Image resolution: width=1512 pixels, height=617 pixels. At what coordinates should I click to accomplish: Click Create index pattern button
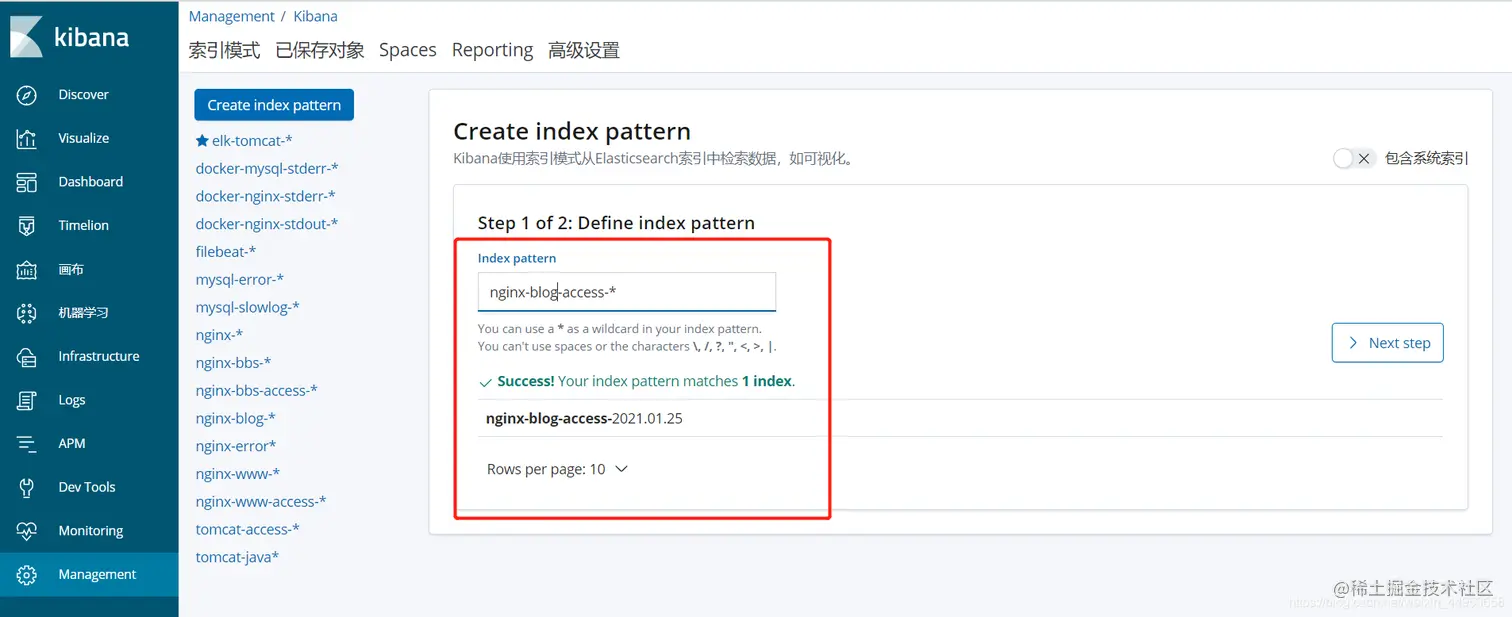(274, 105)
